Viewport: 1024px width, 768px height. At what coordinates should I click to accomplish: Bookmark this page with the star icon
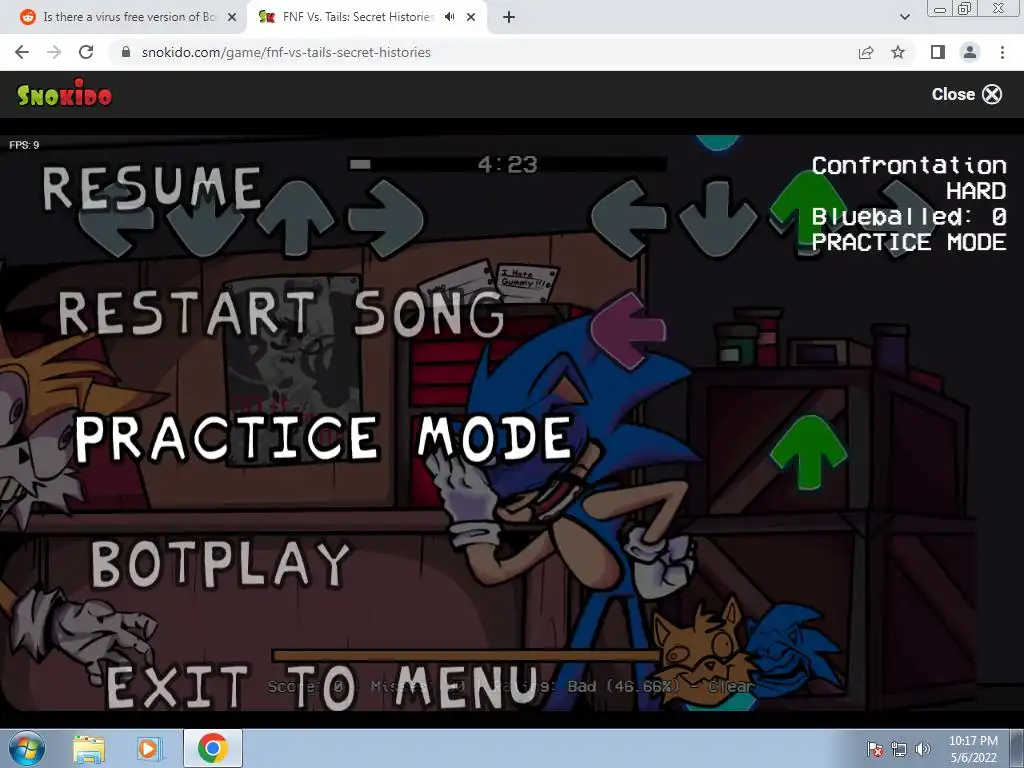pyautogui.click(x=898, y=52)
